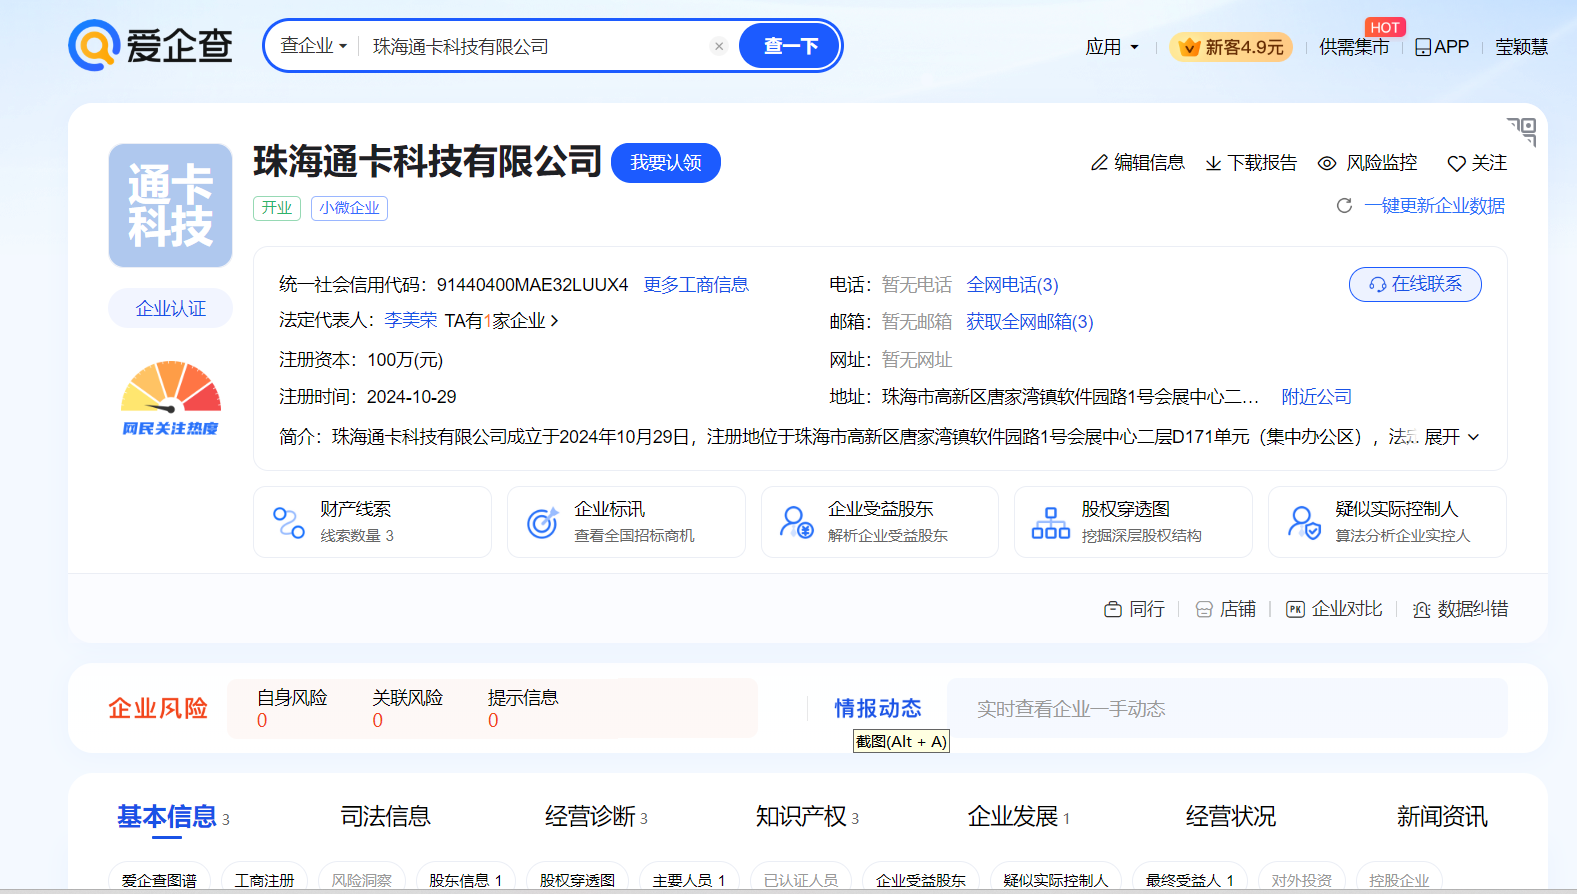Open 供需集市 link
This screenshot has width=1577, height=894.
tap(1354, 47)
